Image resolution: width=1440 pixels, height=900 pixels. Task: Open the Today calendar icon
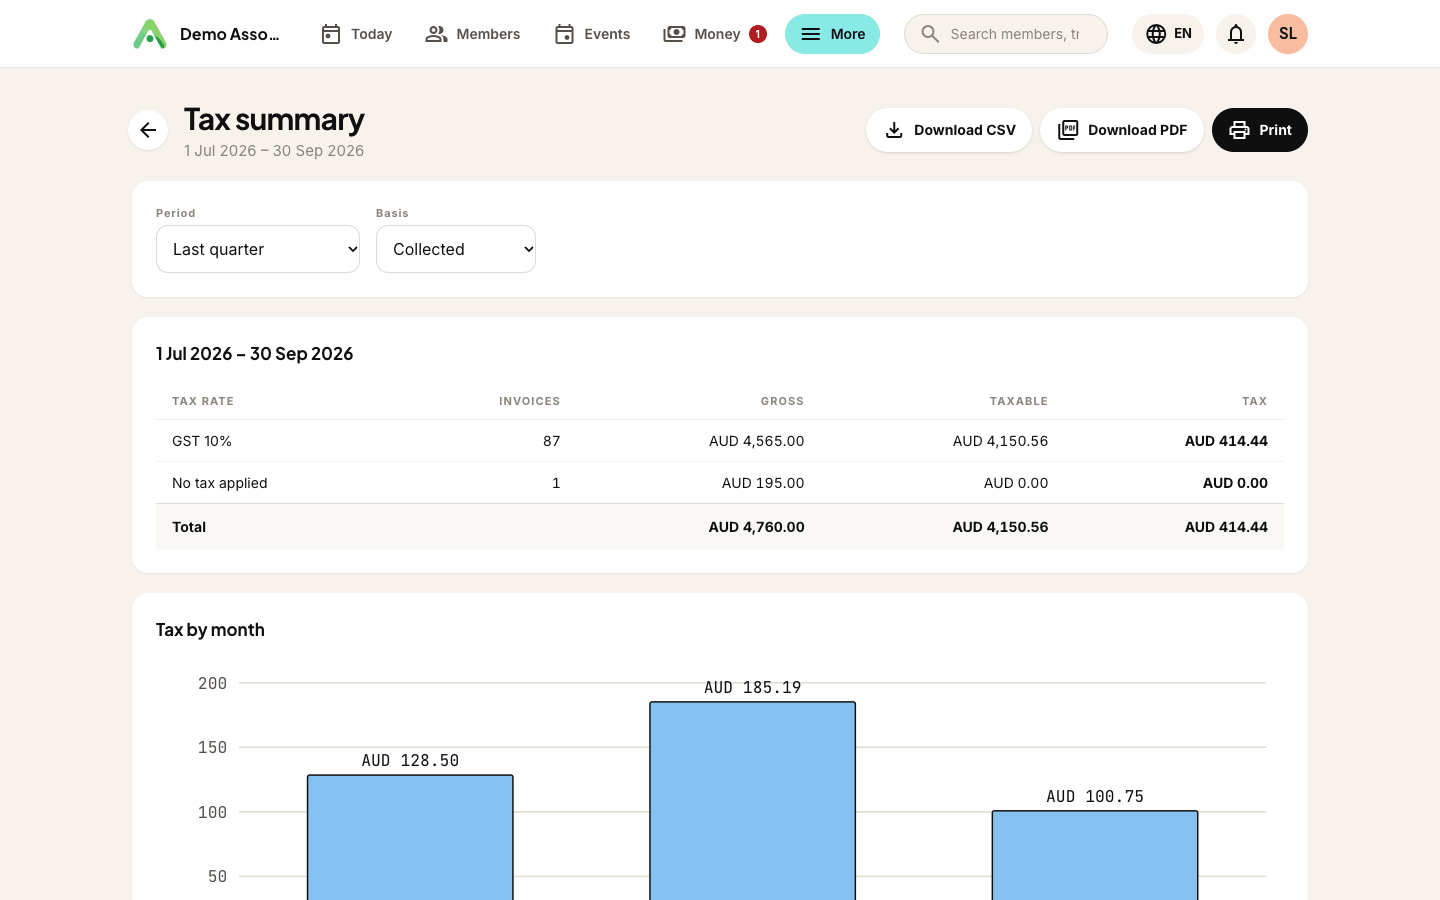click(x=331, y=34)
